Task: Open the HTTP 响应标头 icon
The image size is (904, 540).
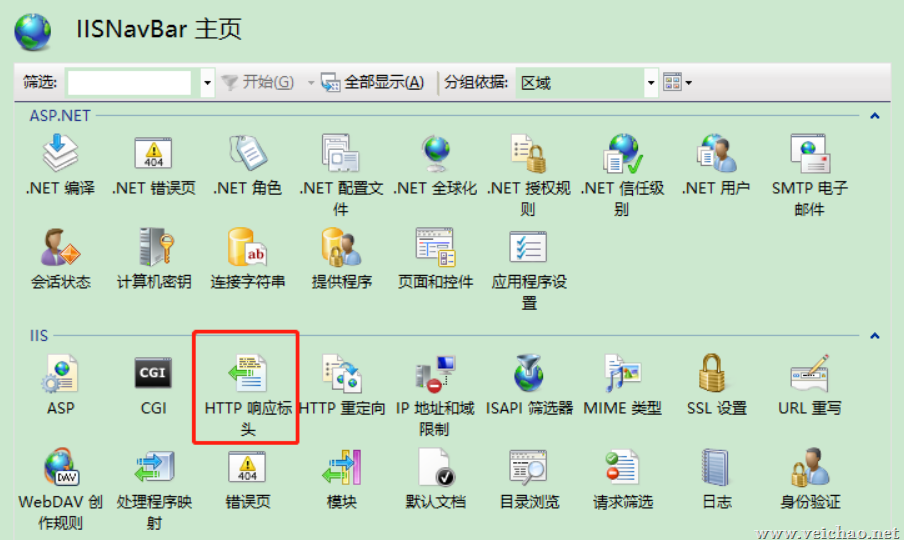Action: 247,373
